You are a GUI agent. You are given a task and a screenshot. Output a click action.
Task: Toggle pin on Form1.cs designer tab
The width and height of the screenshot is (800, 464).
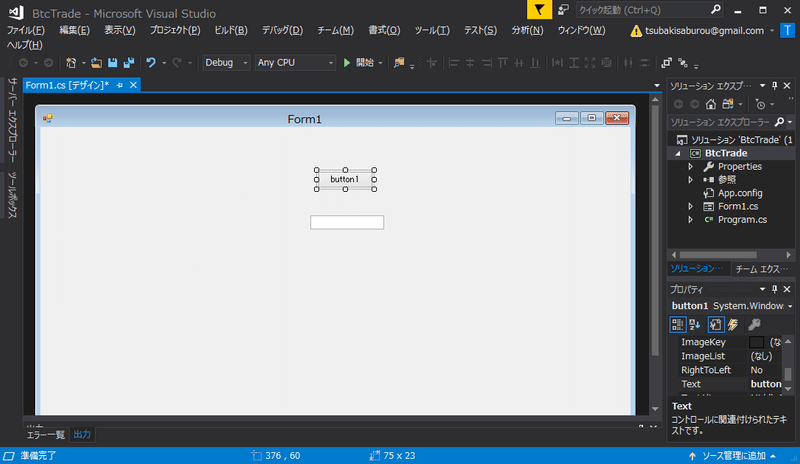pyautogui.click(x=120, y=85)
